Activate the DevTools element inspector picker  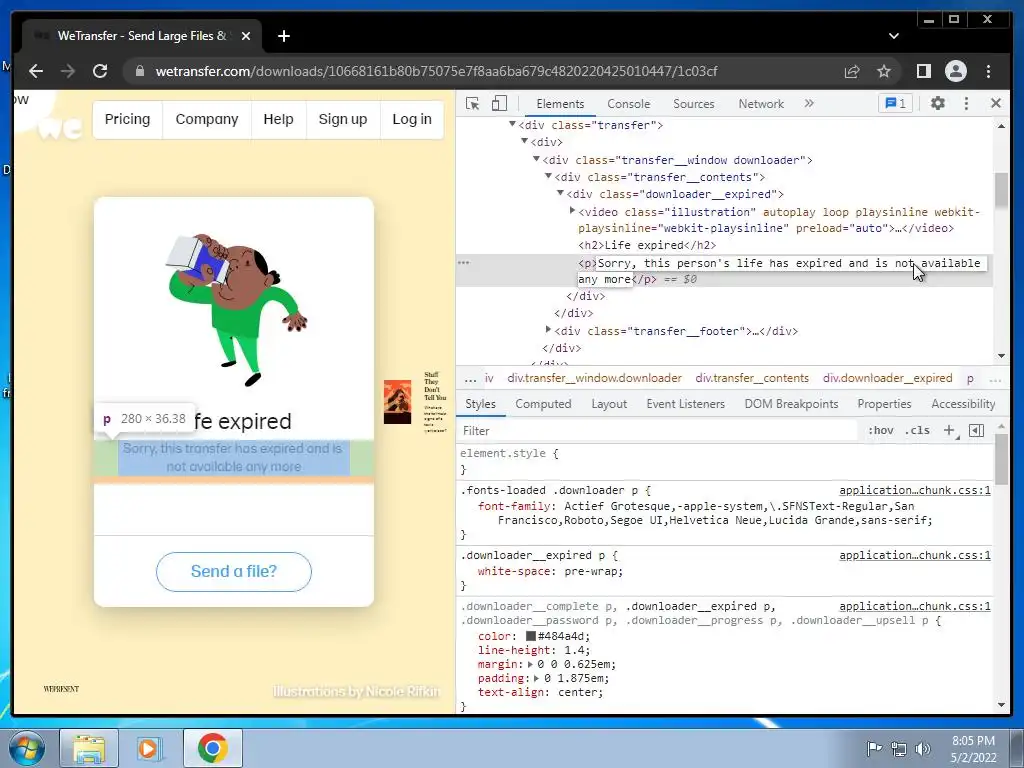(473, 103)
